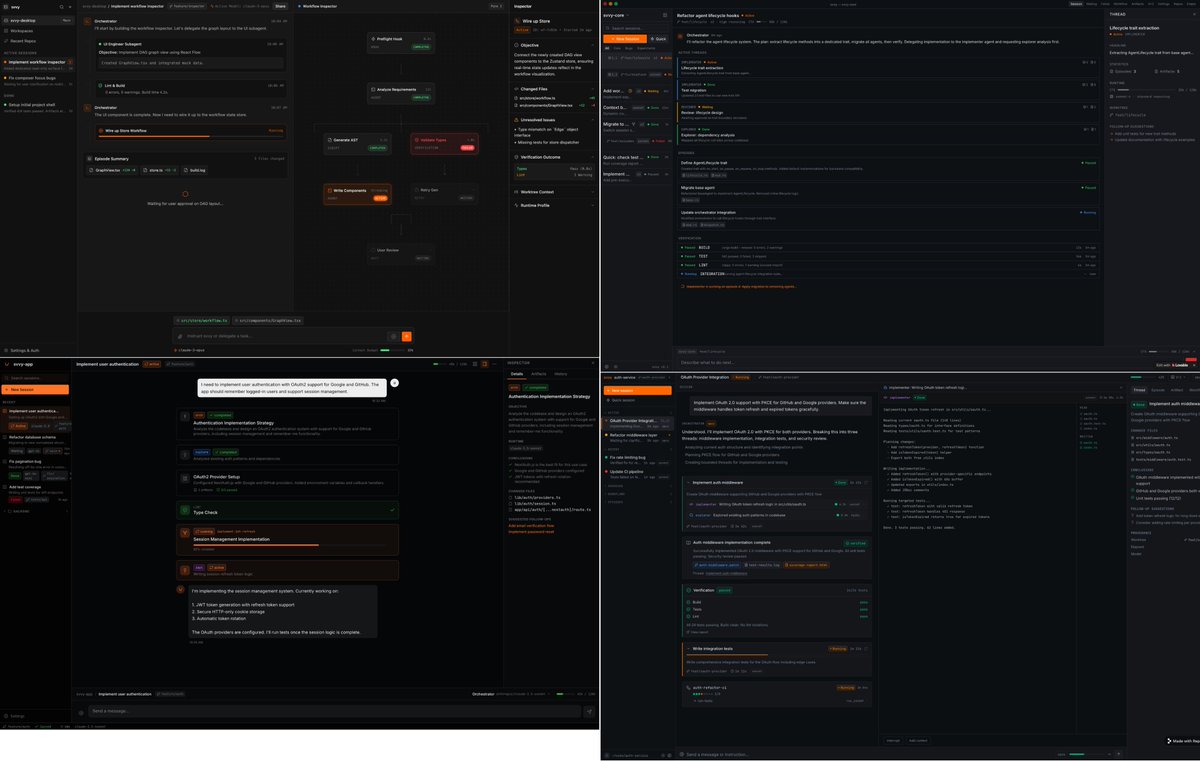
Task: Select User Review node in graph
Action: pyautogui.click(x=401, y=254)
